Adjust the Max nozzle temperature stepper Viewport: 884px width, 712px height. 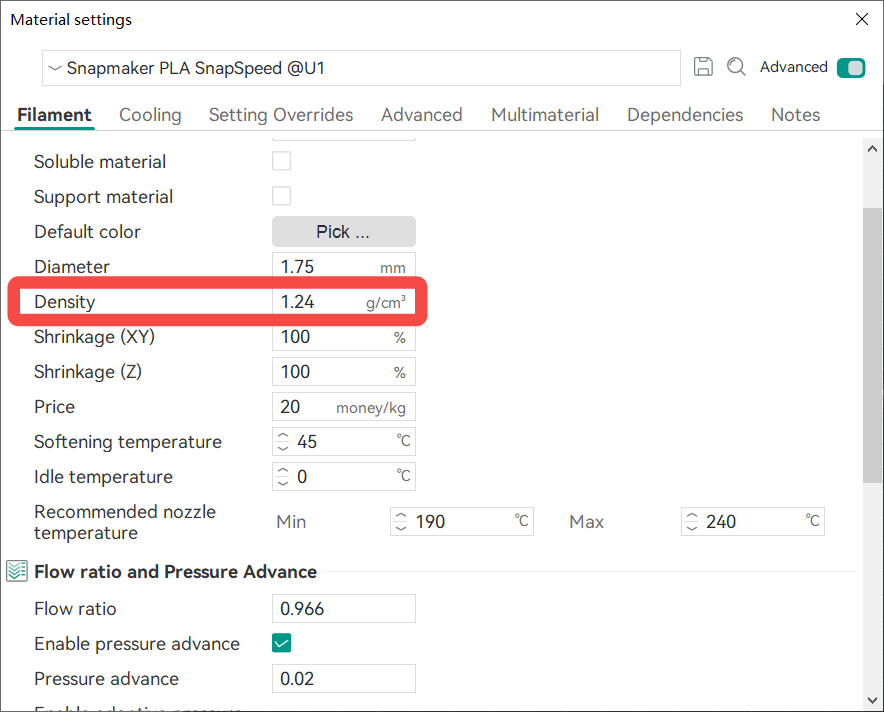click(x=692, y=521)
